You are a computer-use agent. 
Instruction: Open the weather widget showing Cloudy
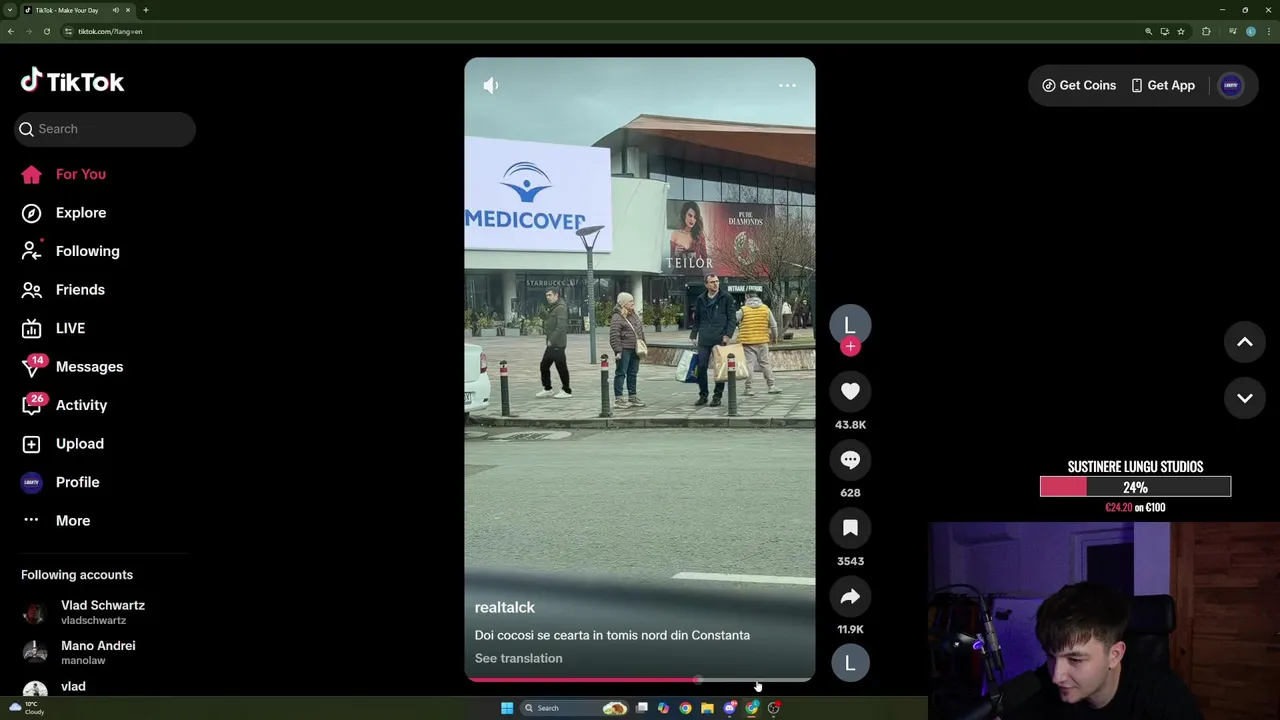[x=26, y=708]
